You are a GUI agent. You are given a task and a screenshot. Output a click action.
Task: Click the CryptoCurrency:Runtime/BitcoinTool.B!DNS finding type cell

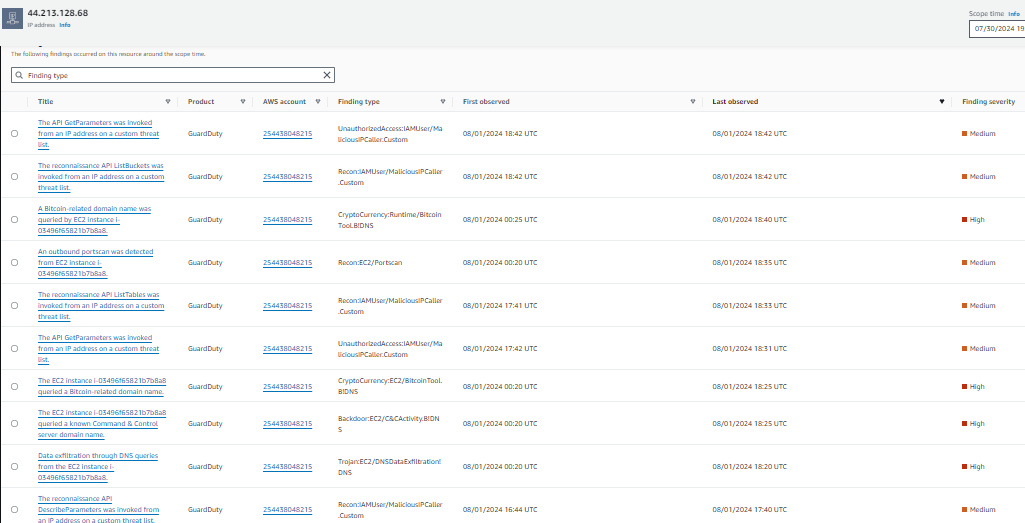tap(390, 220)
